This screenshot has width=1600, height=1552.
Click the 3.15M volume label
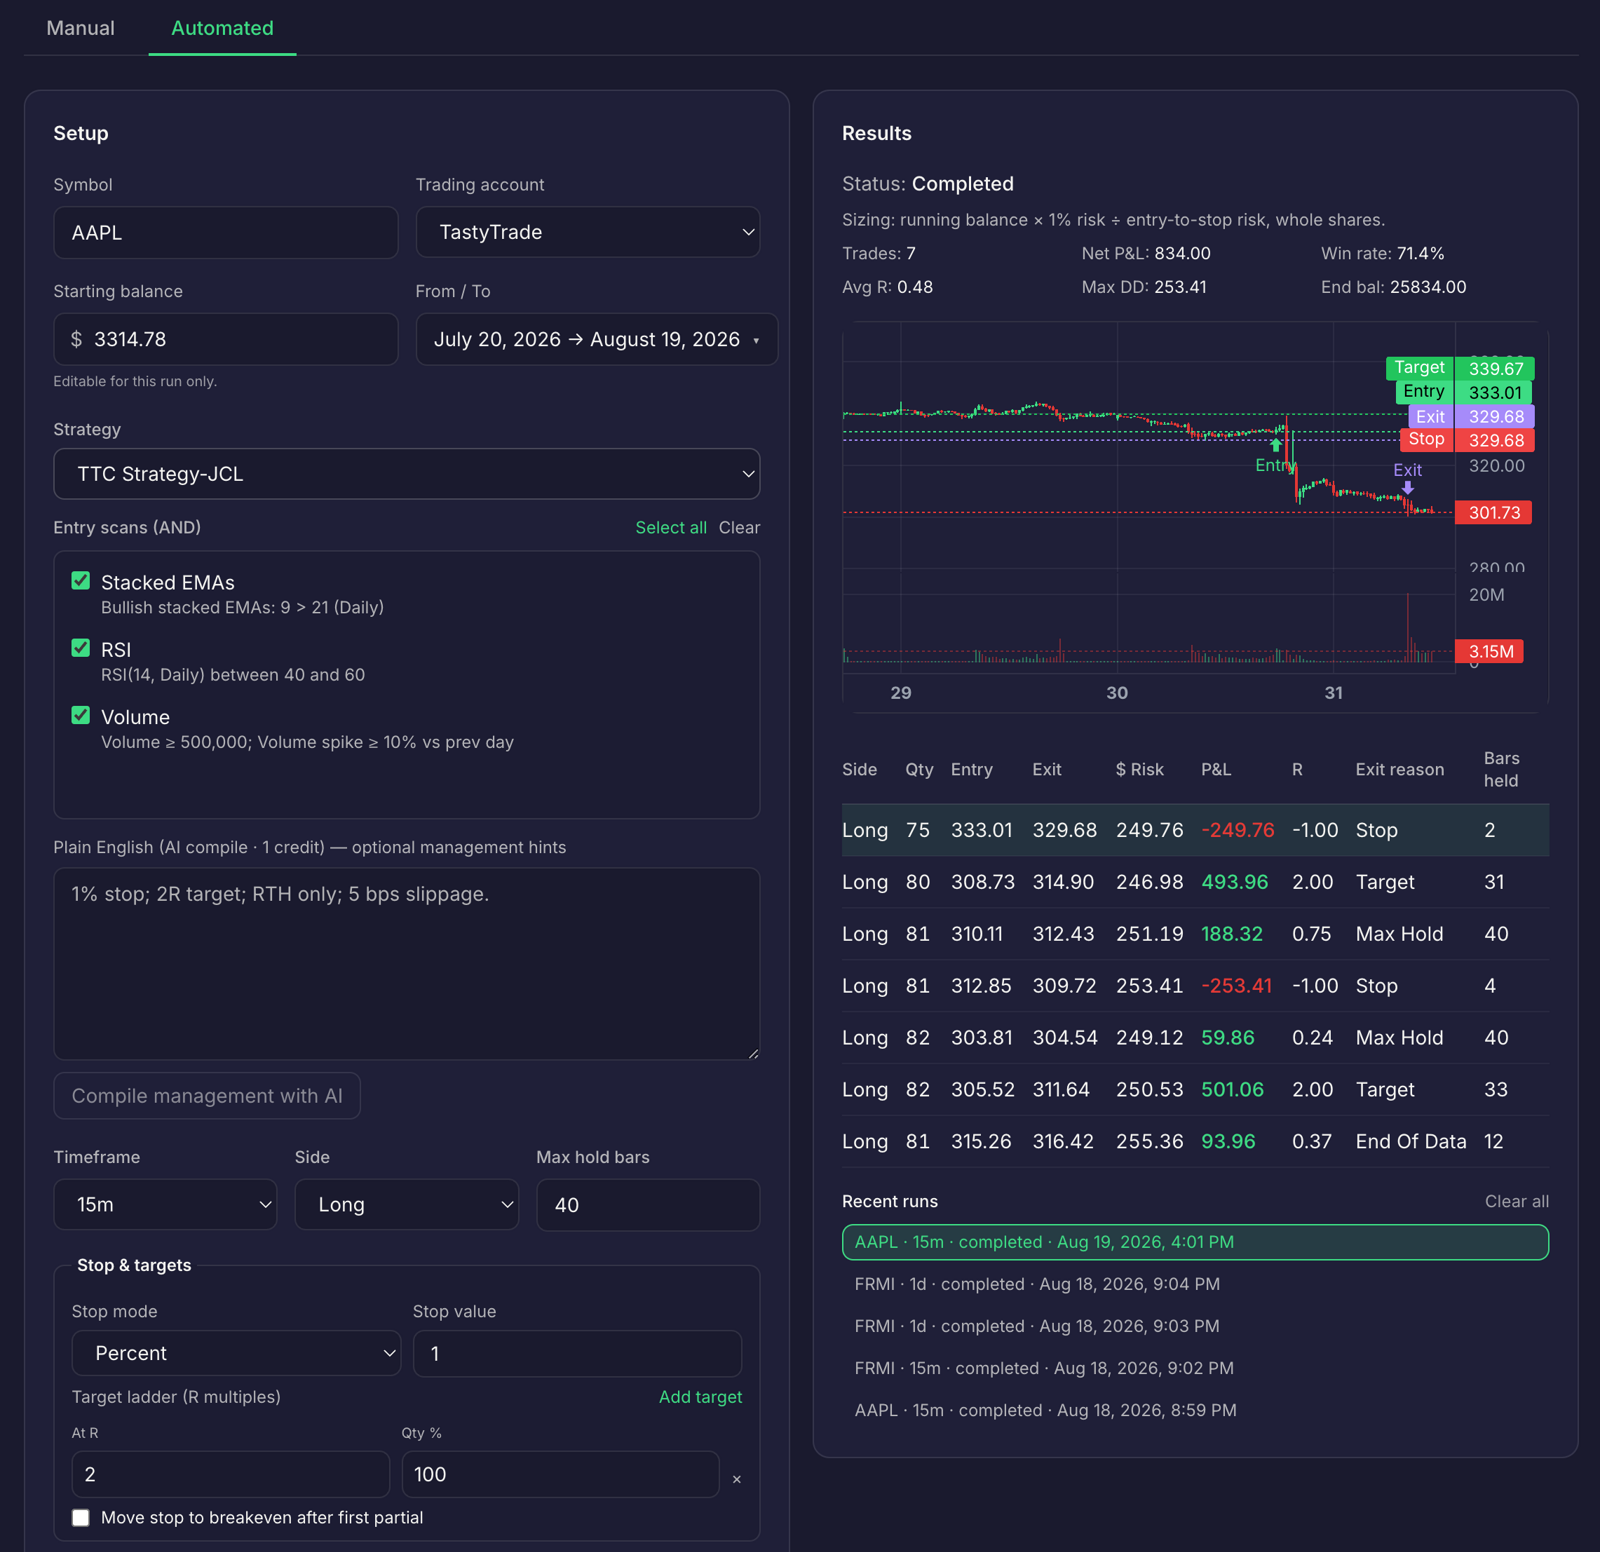pos(1490,652)
